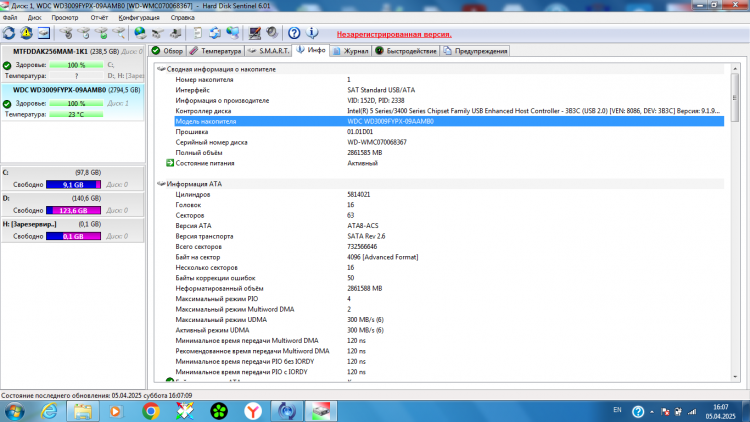The height and width of the screenshot is (422, 750).
Task: Click the globe with disk toolbar icon
Action: [140, 33]
